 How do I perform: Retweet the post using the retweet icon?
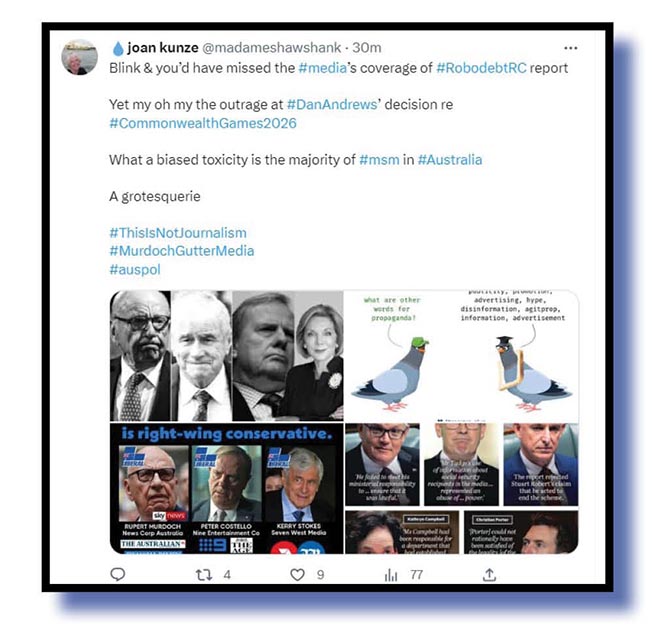coord(204,575)
